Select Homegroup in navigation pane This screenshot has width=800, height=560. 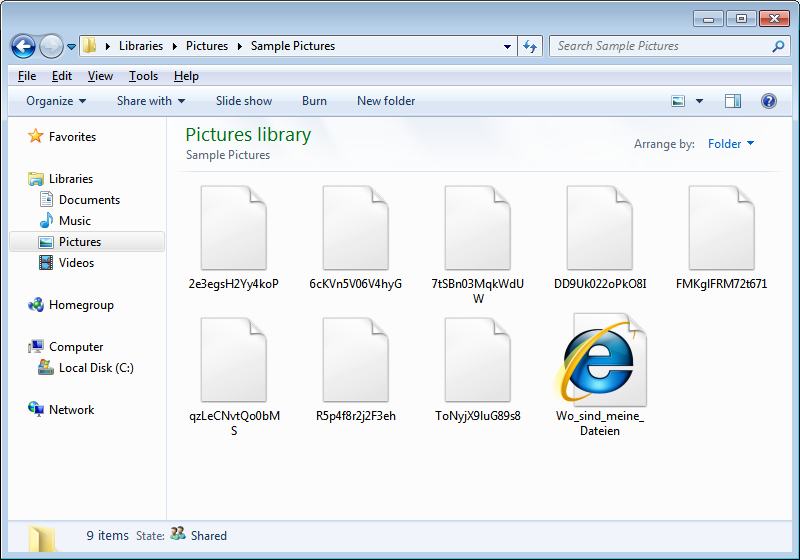pos(80,305)
